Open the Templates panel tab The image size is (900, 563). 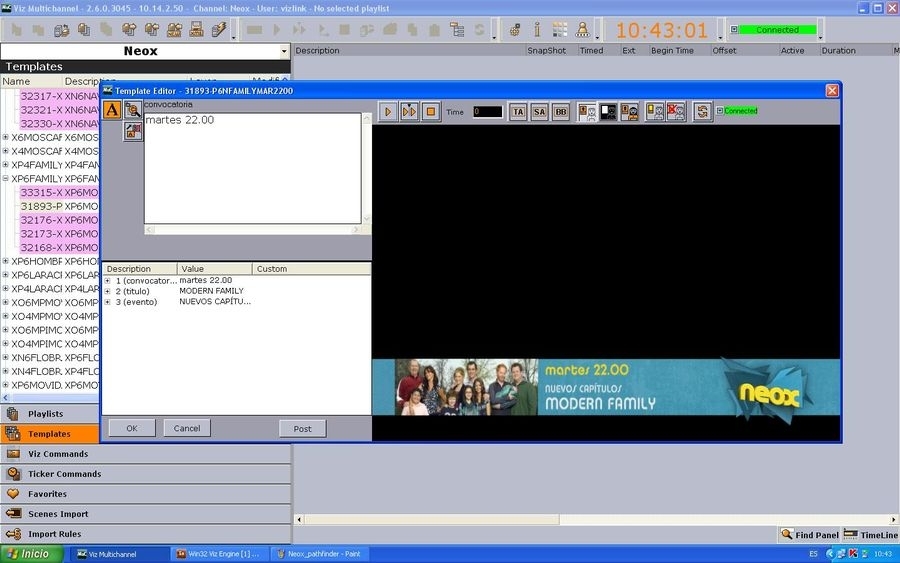(51, 434)
